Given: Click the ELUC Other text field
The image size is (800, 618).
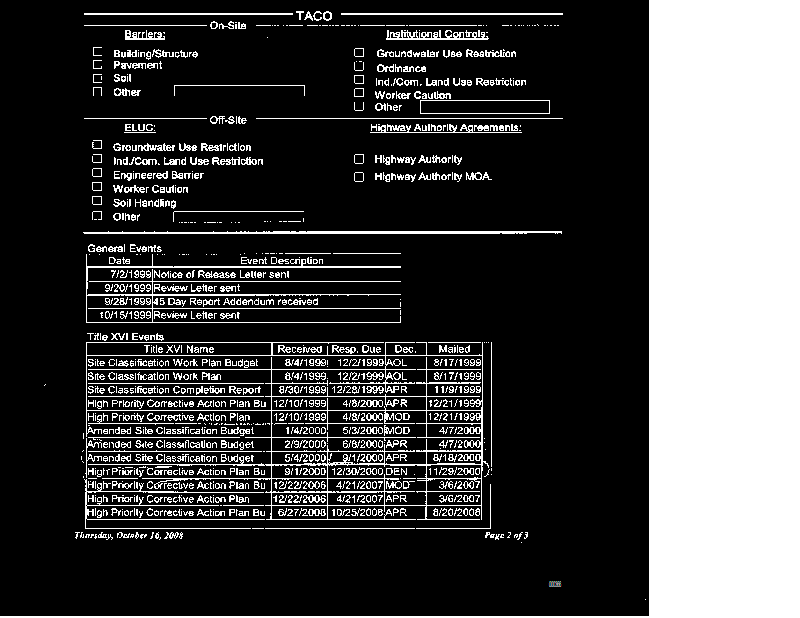Looking at the screenshot, I should pos(238,217).
